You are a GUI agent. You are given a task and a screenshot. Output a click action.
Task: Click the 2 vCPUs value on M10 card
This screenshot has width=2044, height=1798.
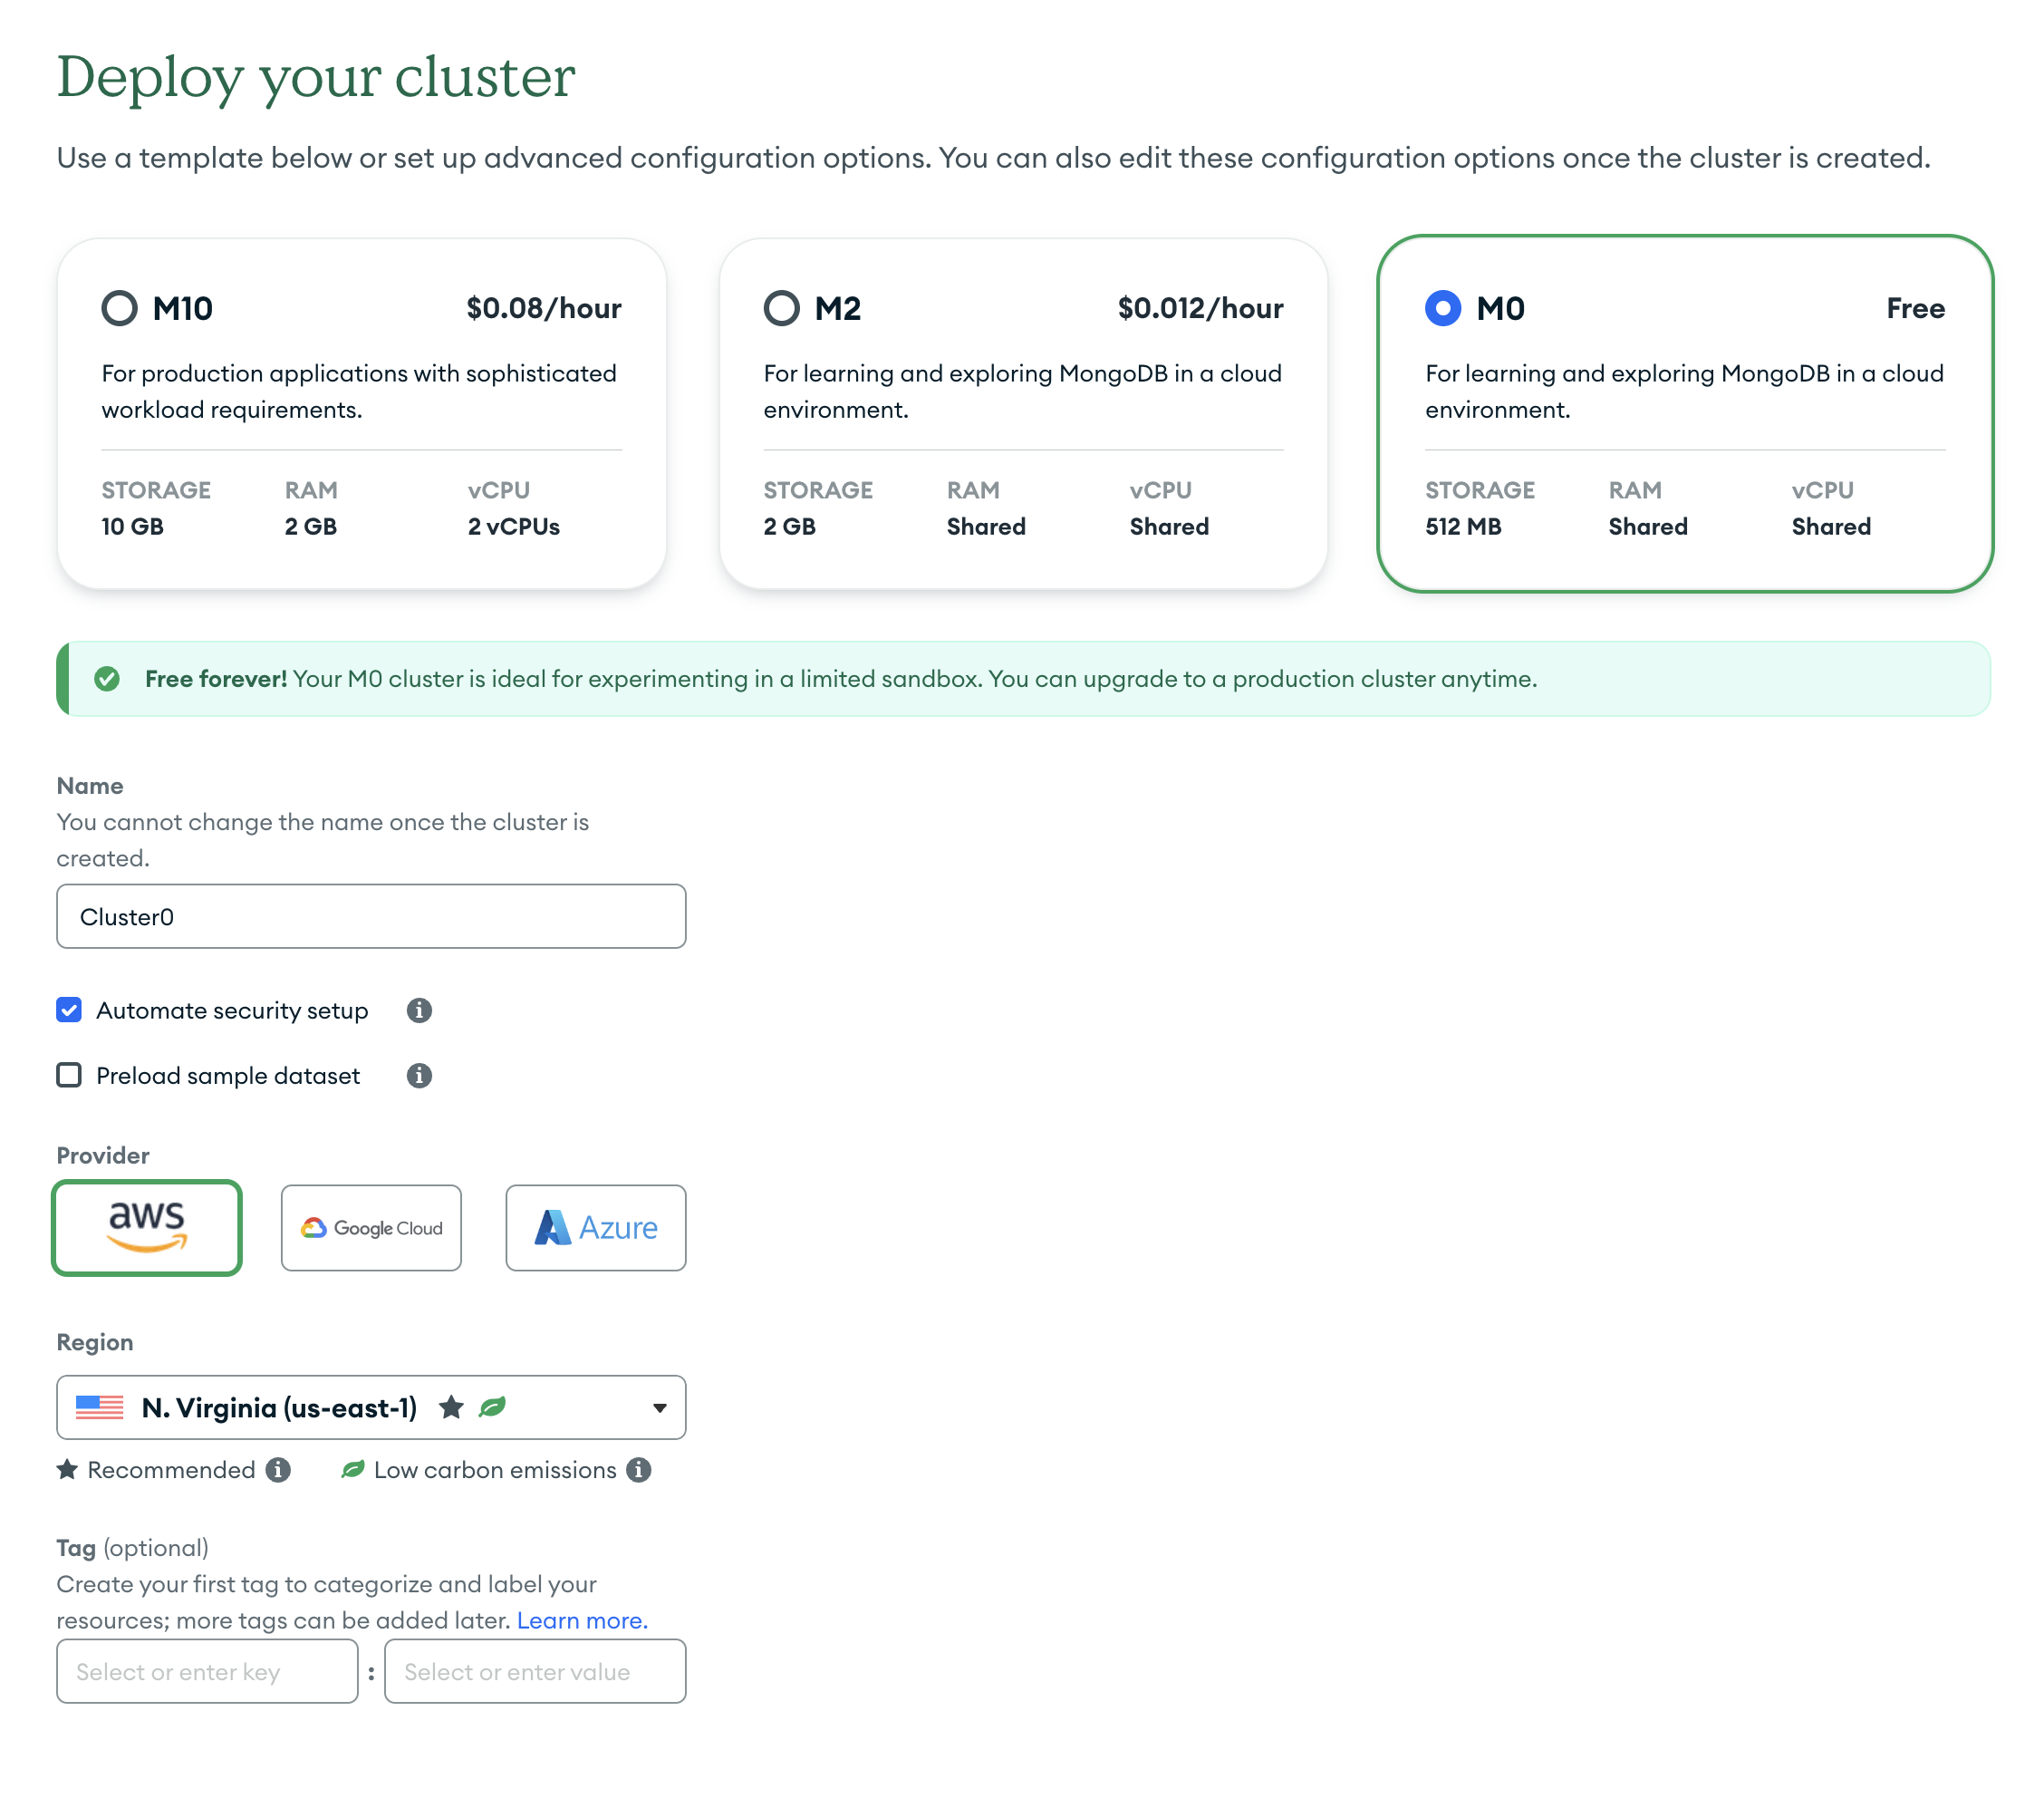coord(514,526)
